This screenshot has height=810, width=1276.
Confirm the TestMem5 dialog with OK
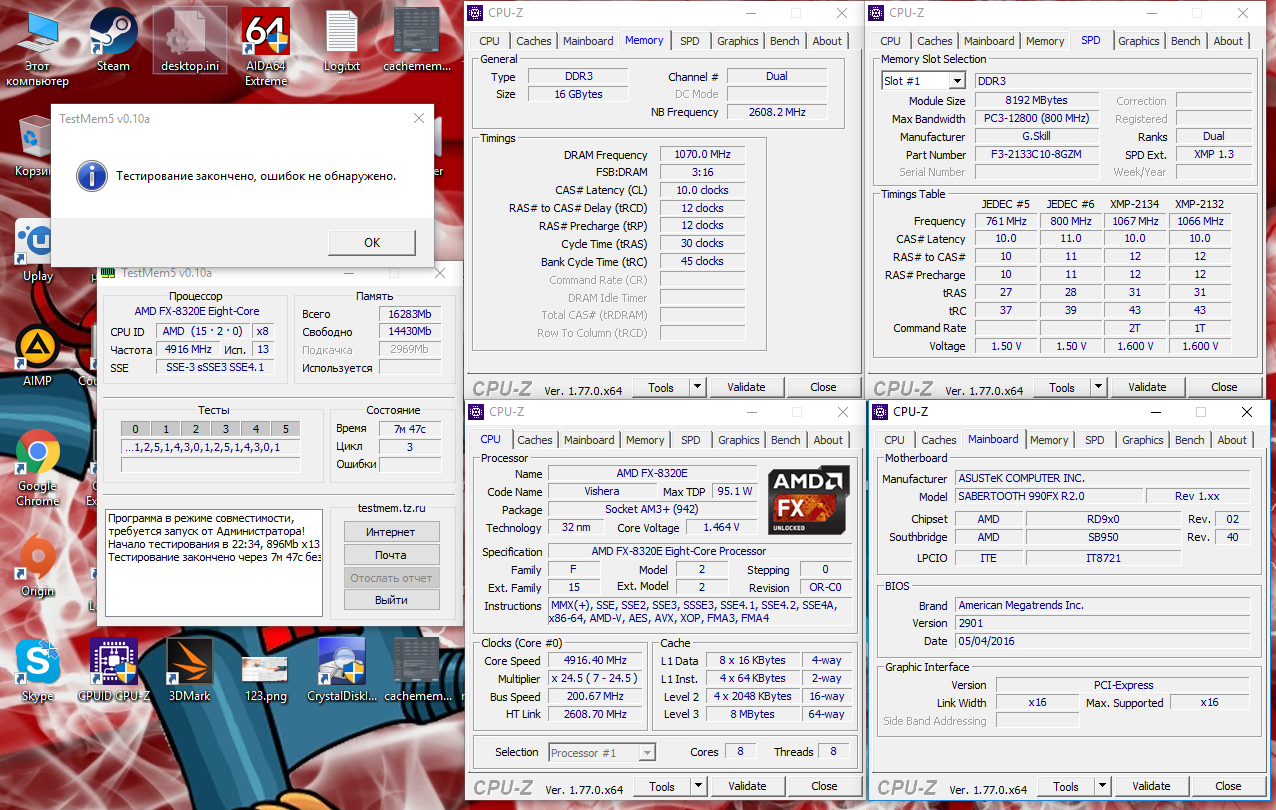point(372,242)
